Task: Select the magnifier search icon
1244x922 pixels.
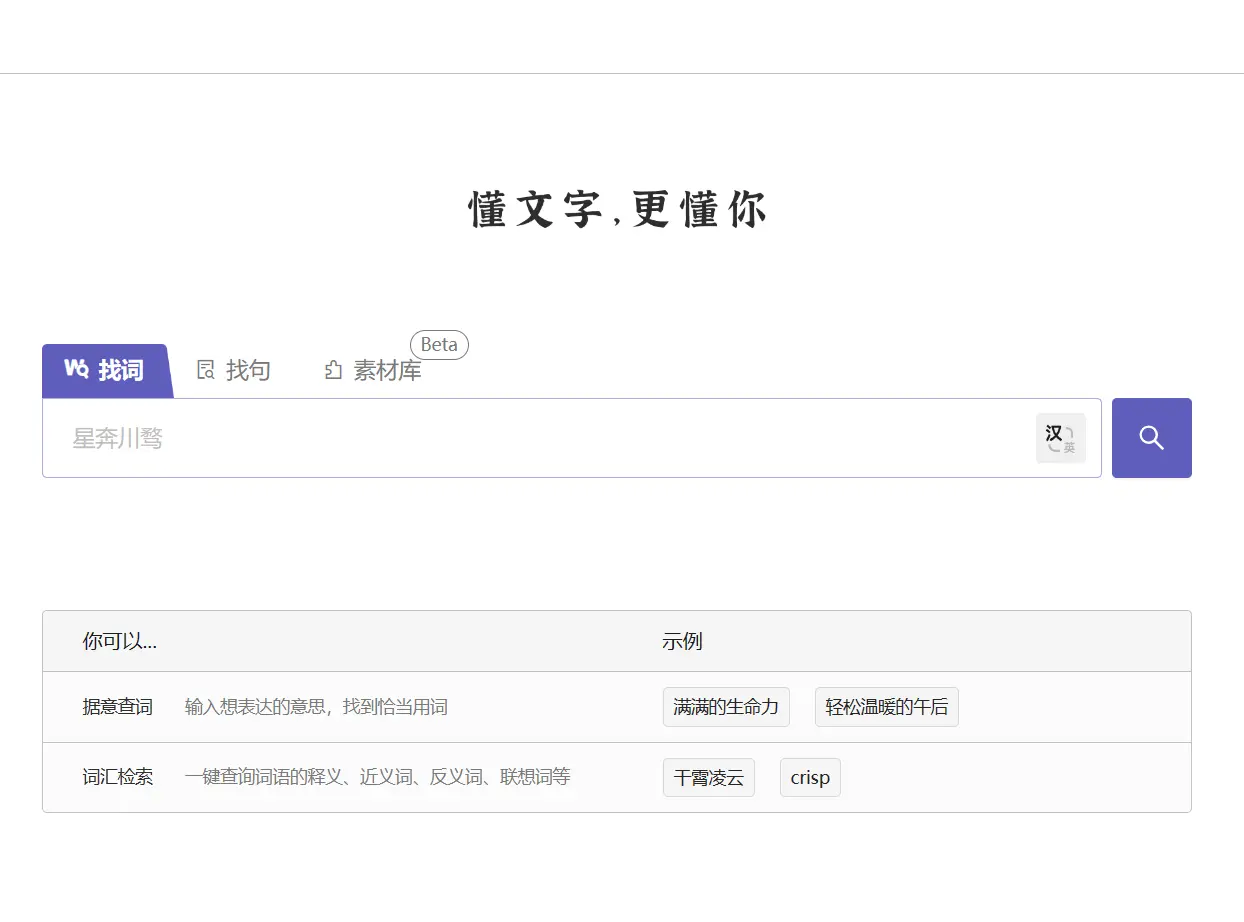Action: click(1151, 437)
